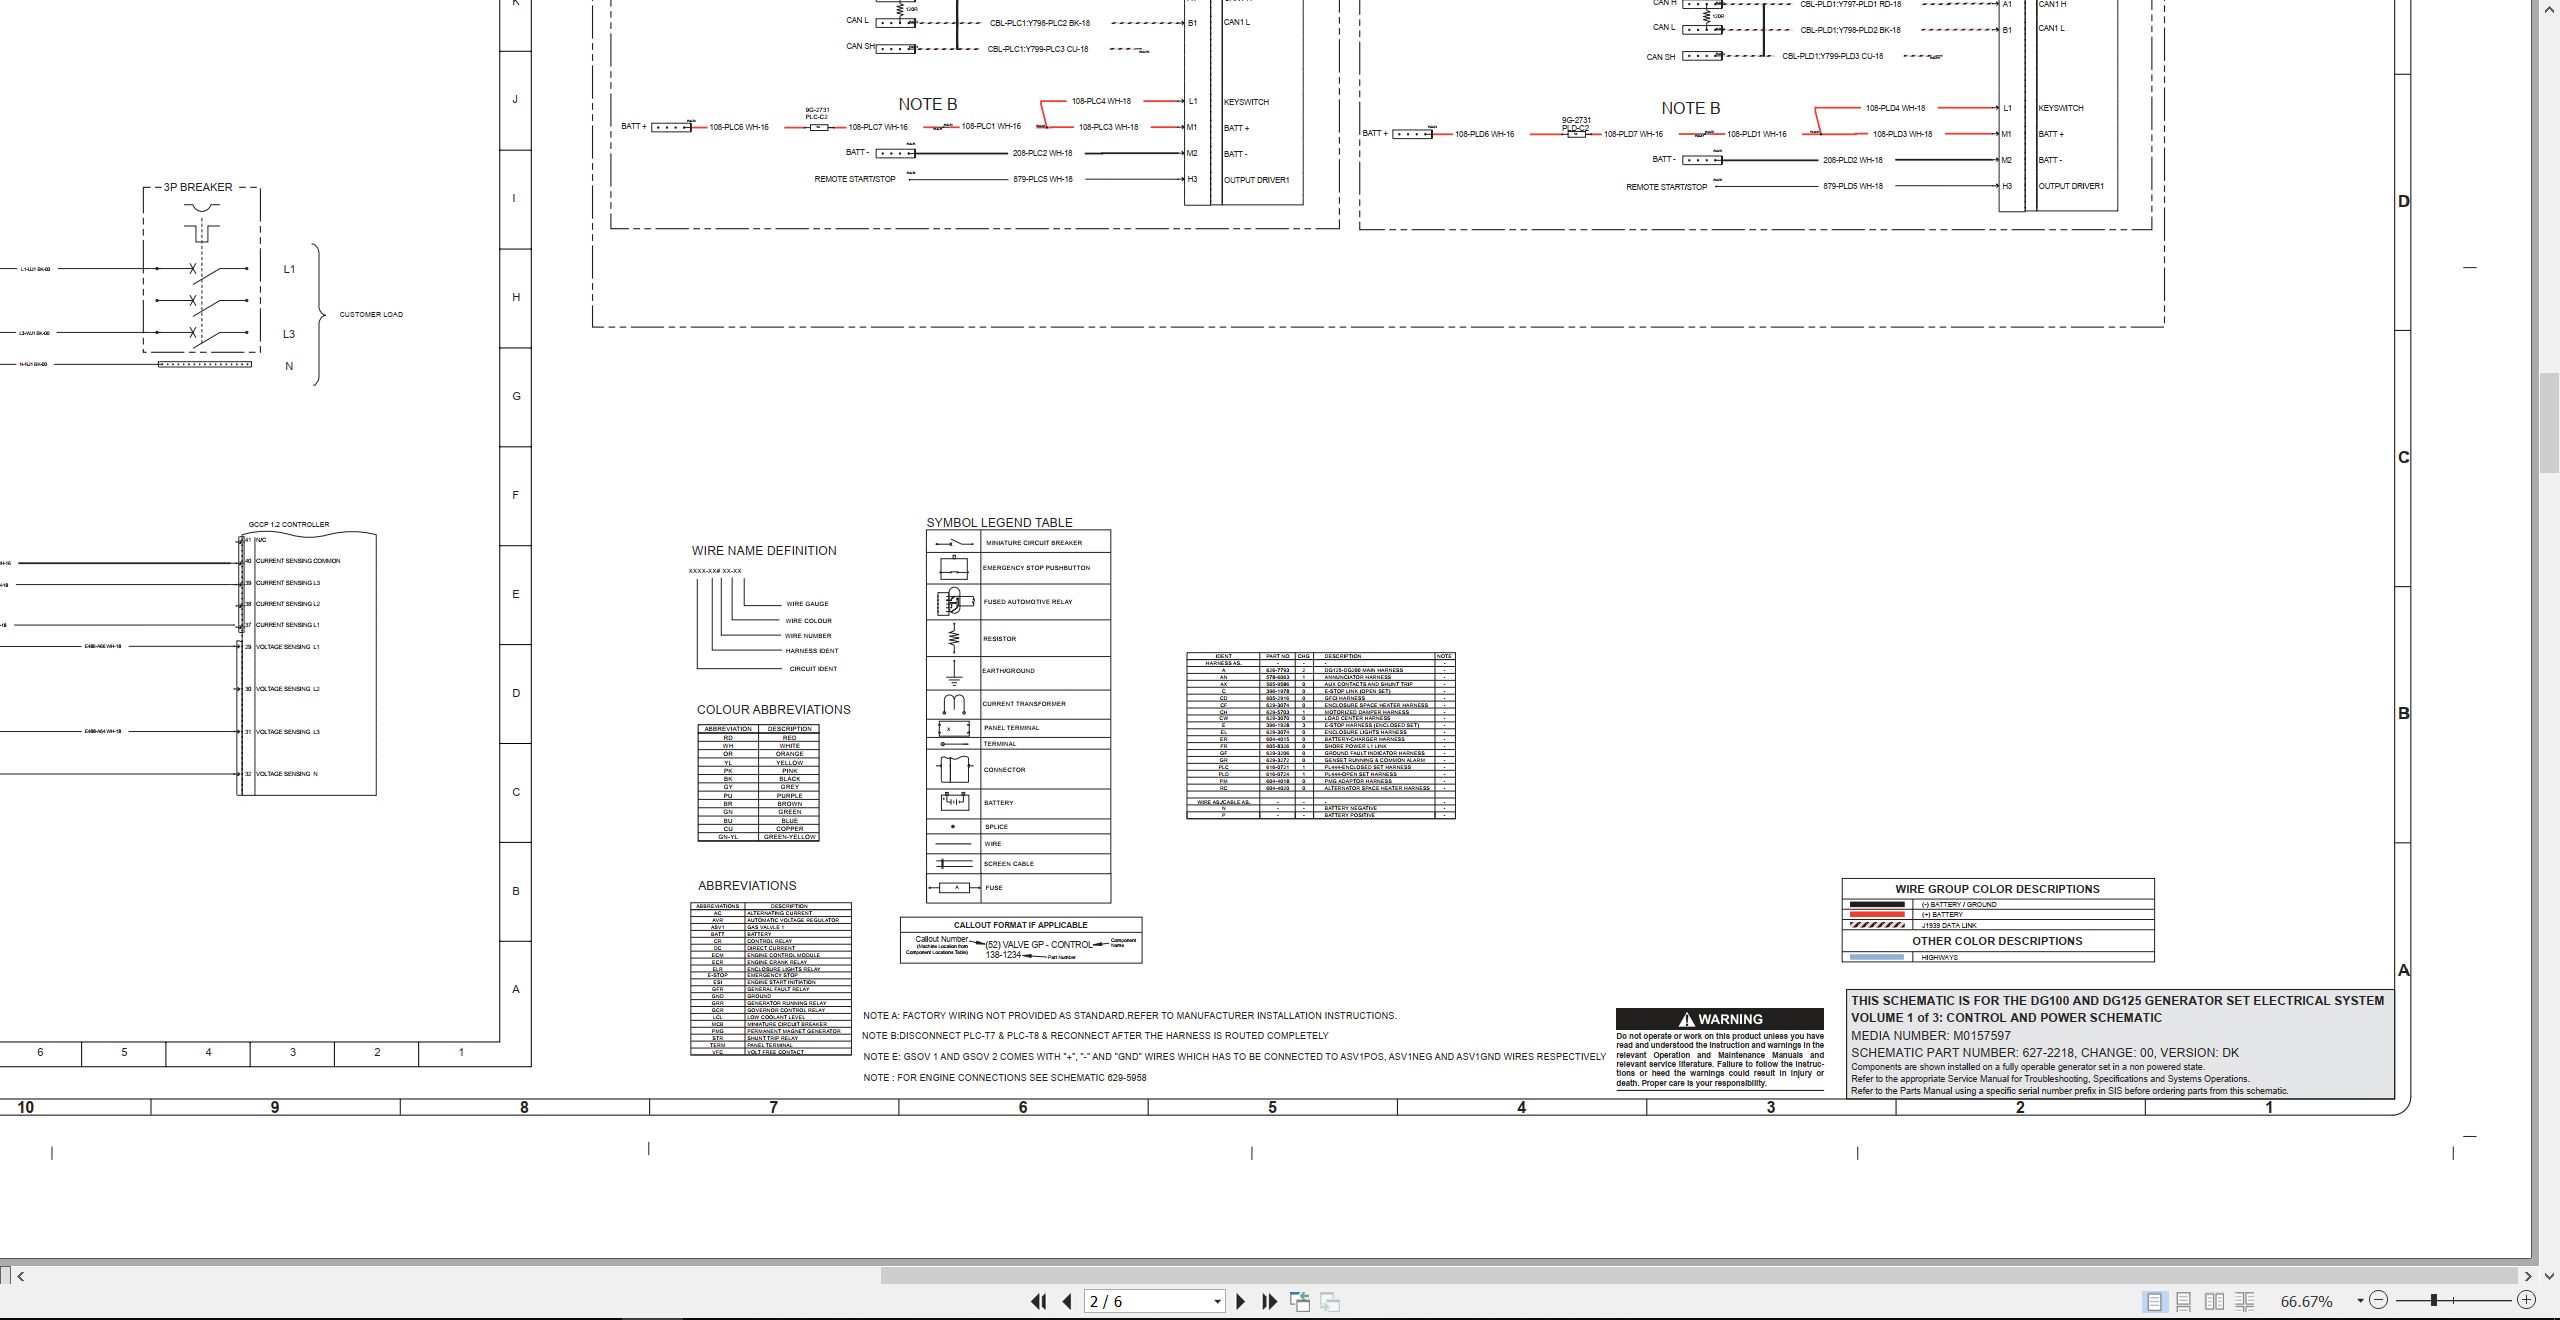Click the horizontal scrollbar left arrow
2560x1320 pixels.
(20, 1276)
